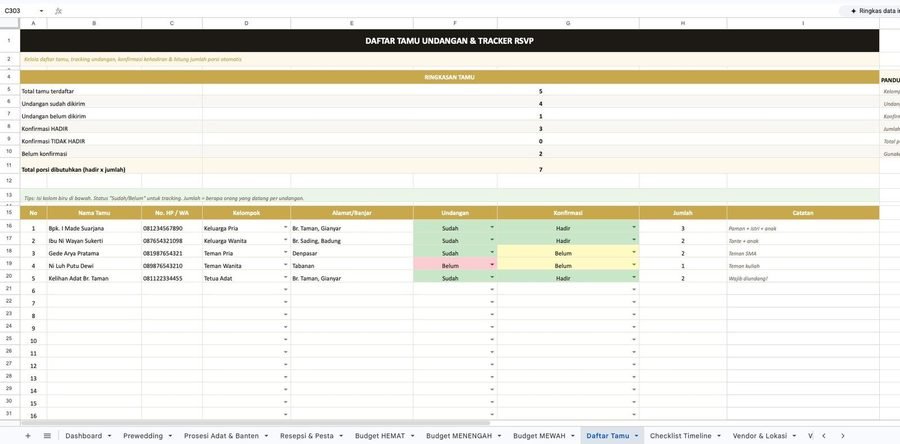This screenshot has width=900, height=444.
Task: Open Konfirmasi dropdown for Bpk. I Made Suarjana
Action: [634, 228]
